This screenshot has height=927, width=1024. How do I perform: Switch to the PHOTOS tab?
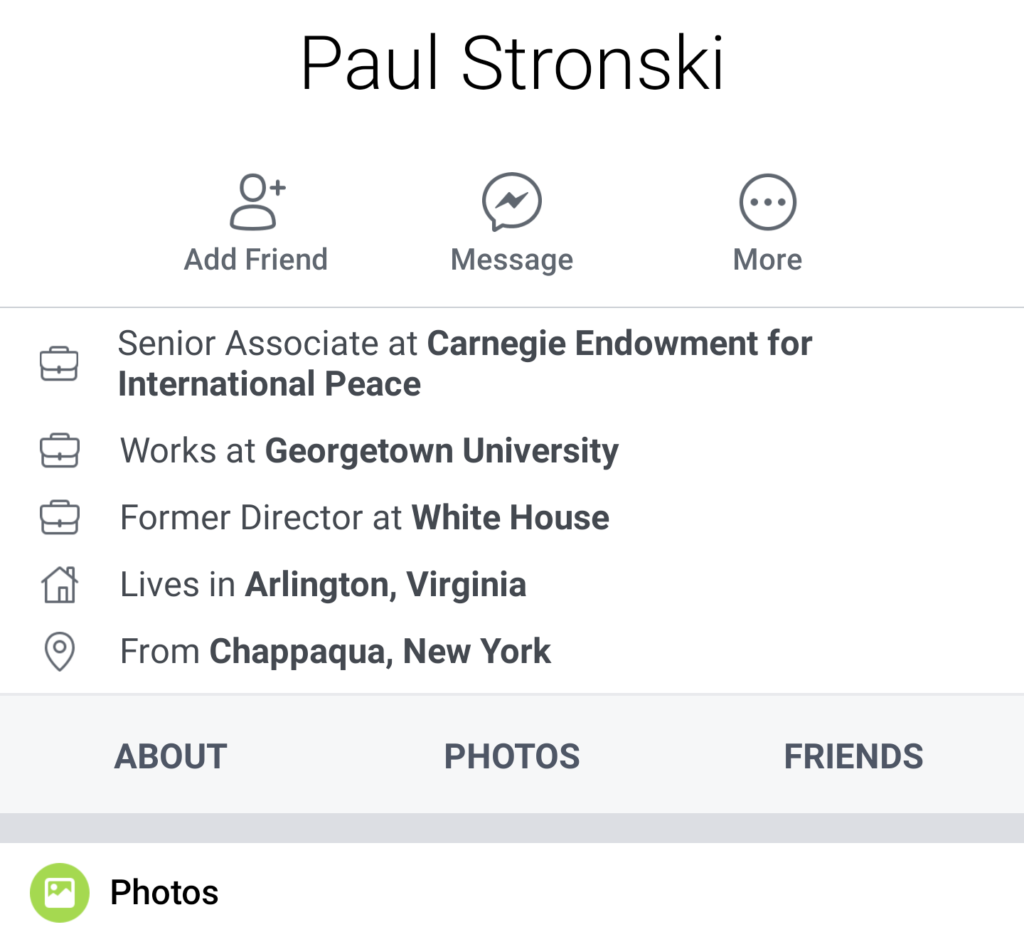click(512, 756)
